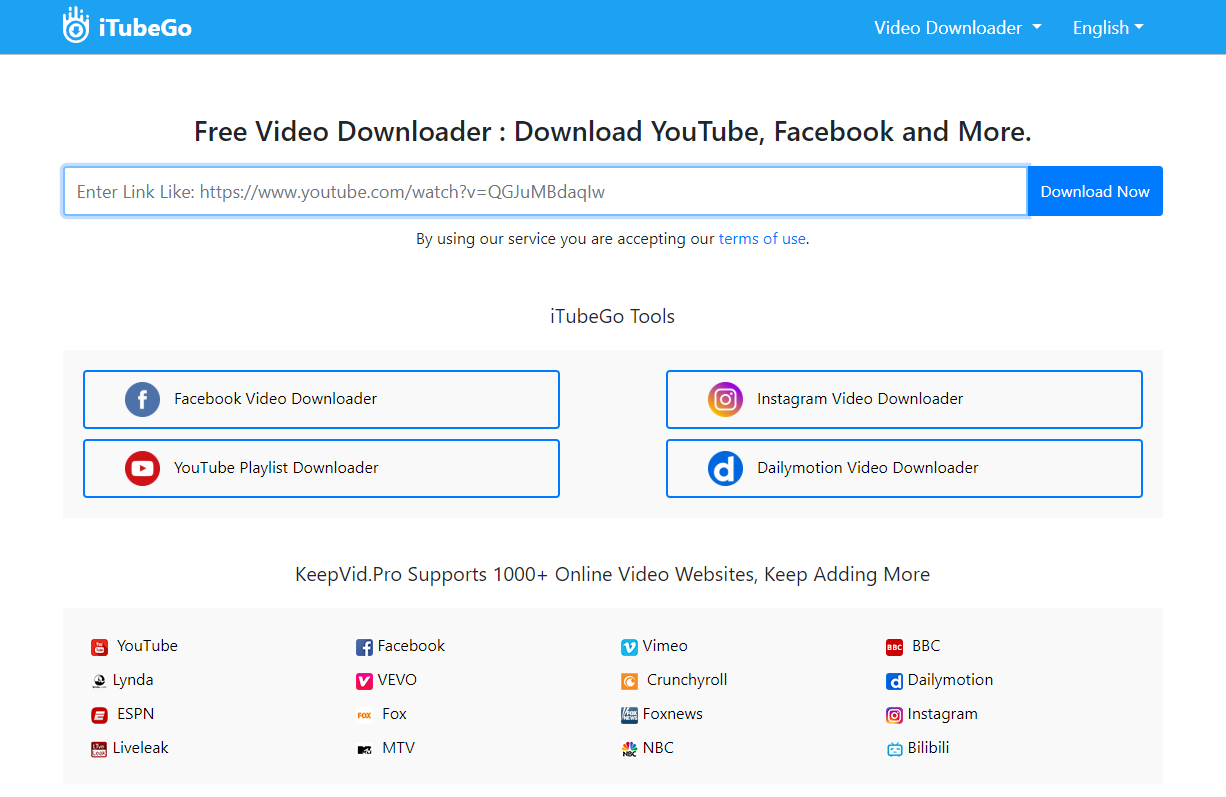Select Fox in supported sites list
The width and height of the screenshot is (1226, 797).
394,714
